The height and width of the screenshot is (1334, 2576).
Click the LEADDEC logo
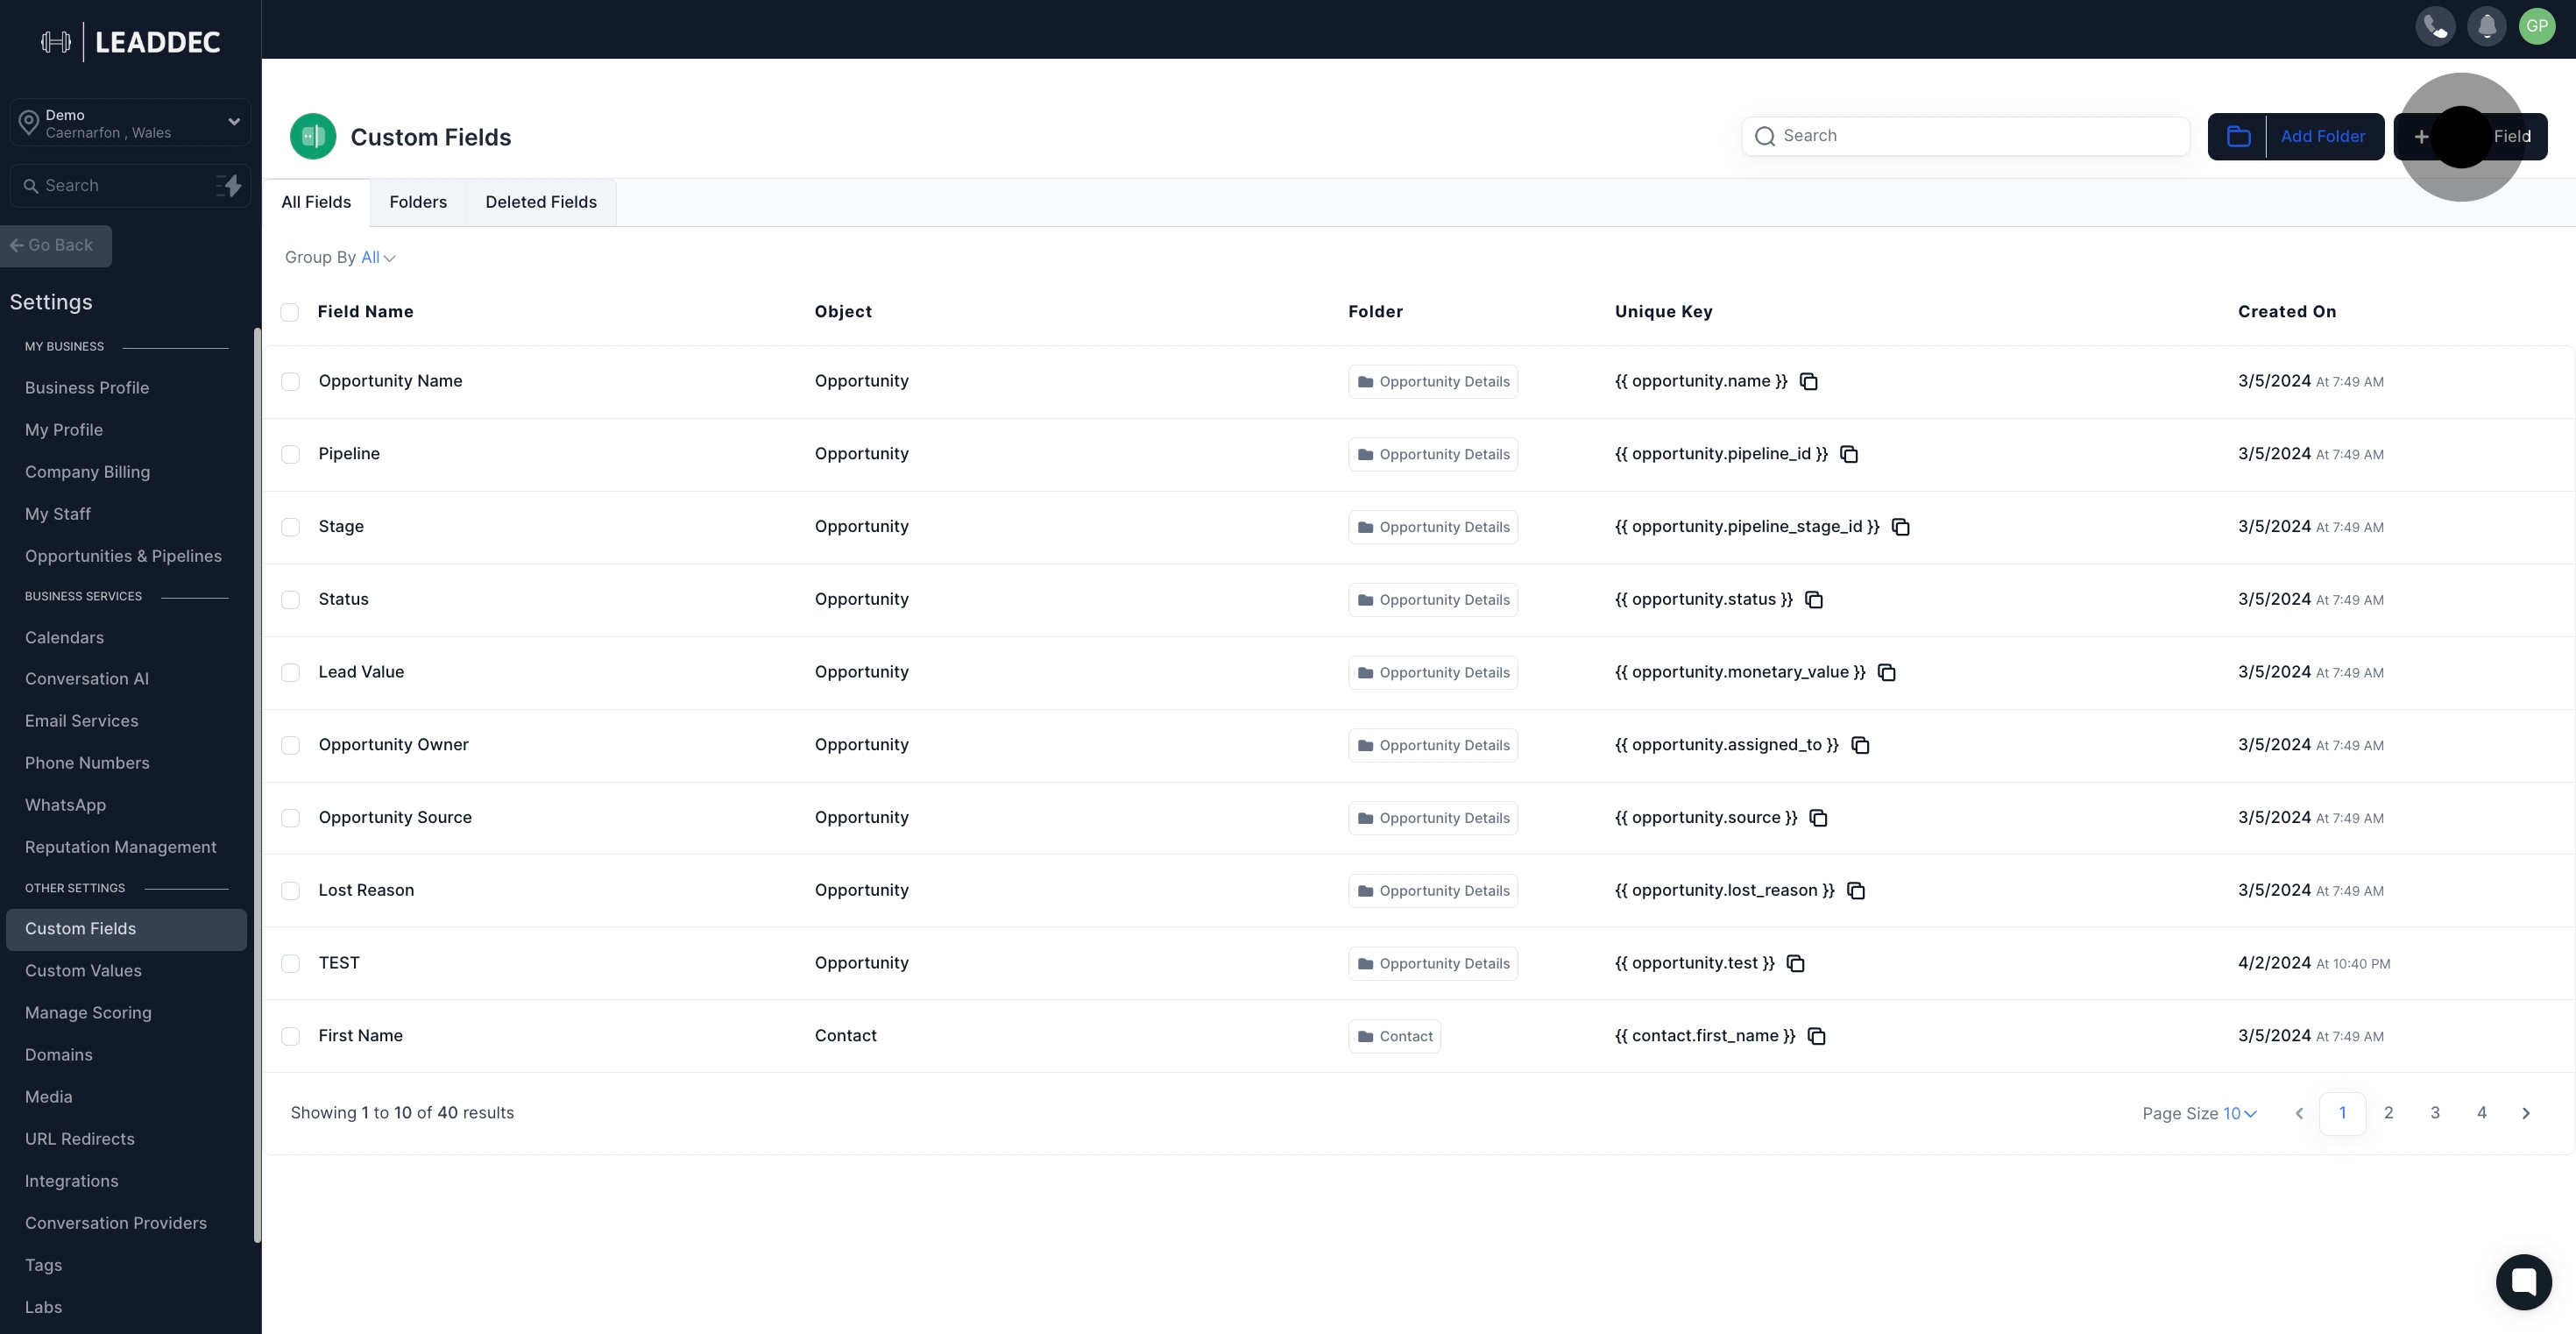tap(131, 42)
